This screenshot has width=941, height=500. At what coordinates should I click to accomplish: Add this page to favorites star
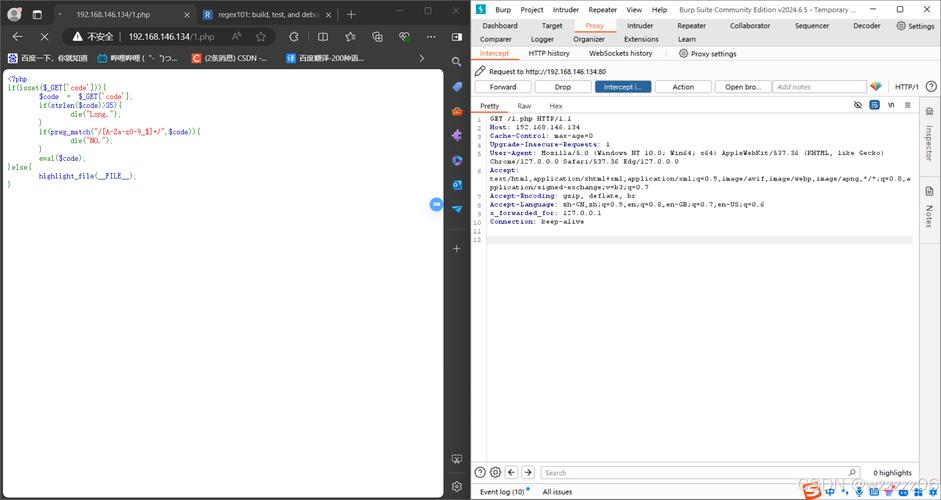pos(260,37)
